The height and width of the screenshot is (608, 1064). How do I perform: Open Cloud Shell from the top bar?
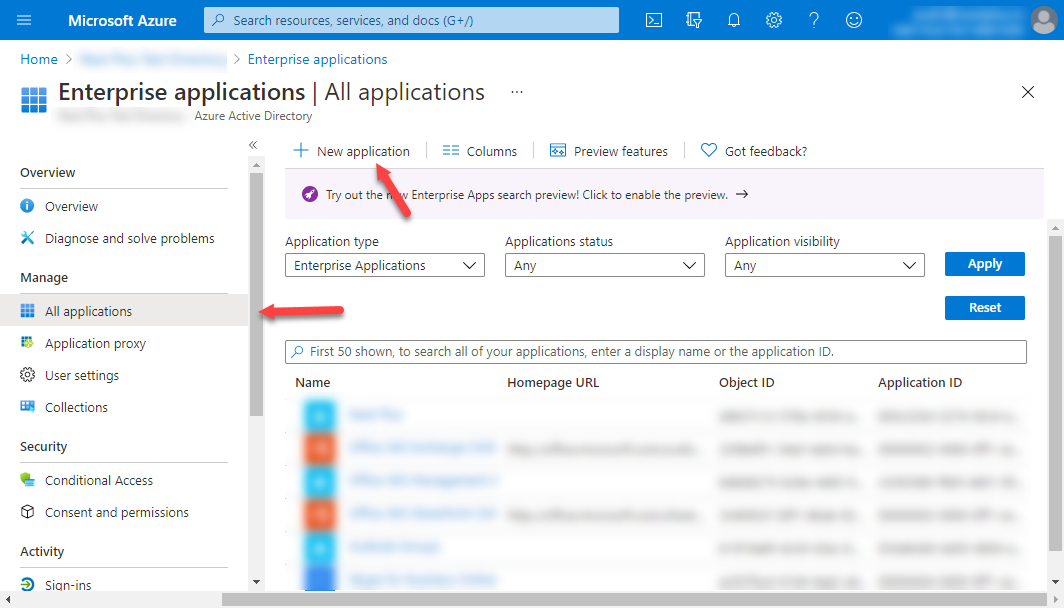653,20
